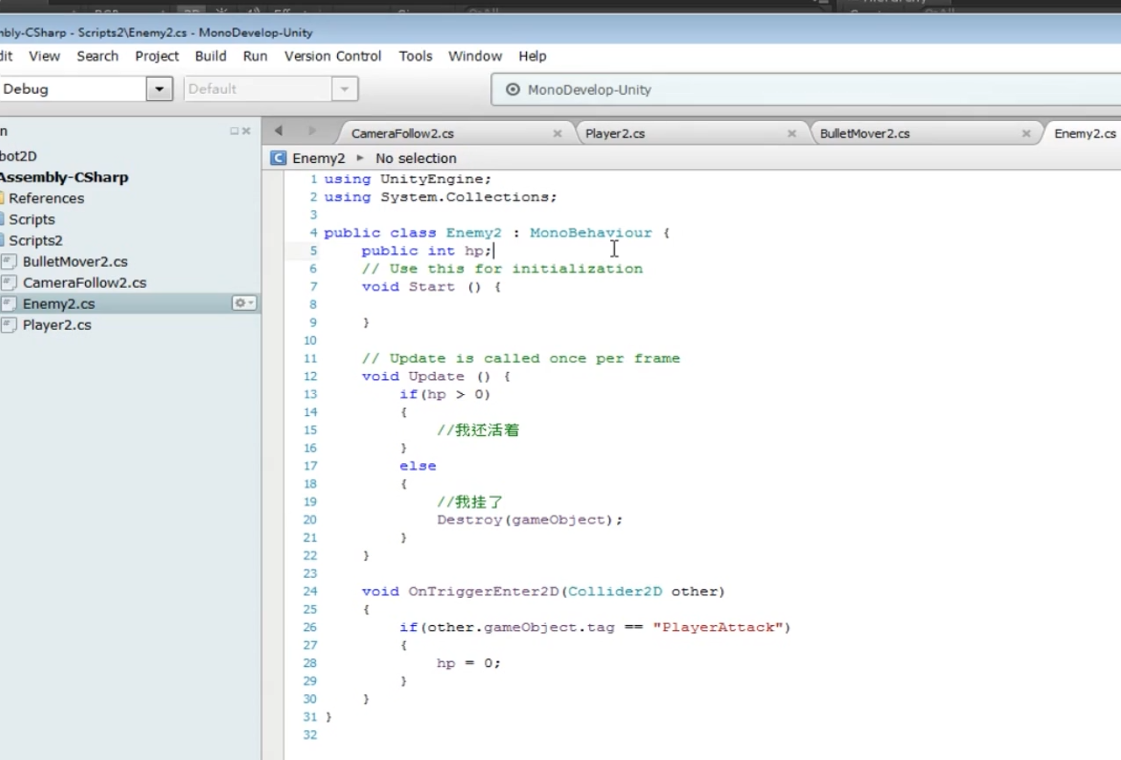Select the References folder in solution tree

[x=46, y=198]
